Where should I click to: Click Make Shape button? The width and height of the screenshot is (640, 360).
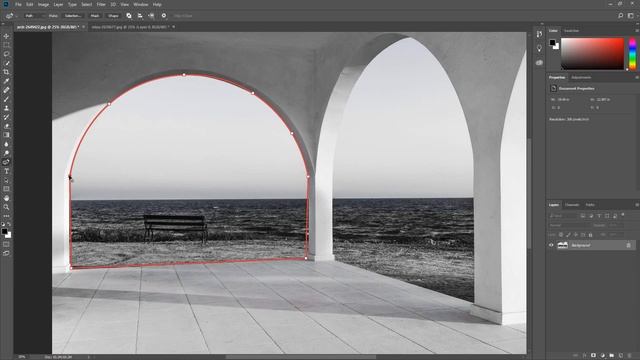(x=113, y=16)
